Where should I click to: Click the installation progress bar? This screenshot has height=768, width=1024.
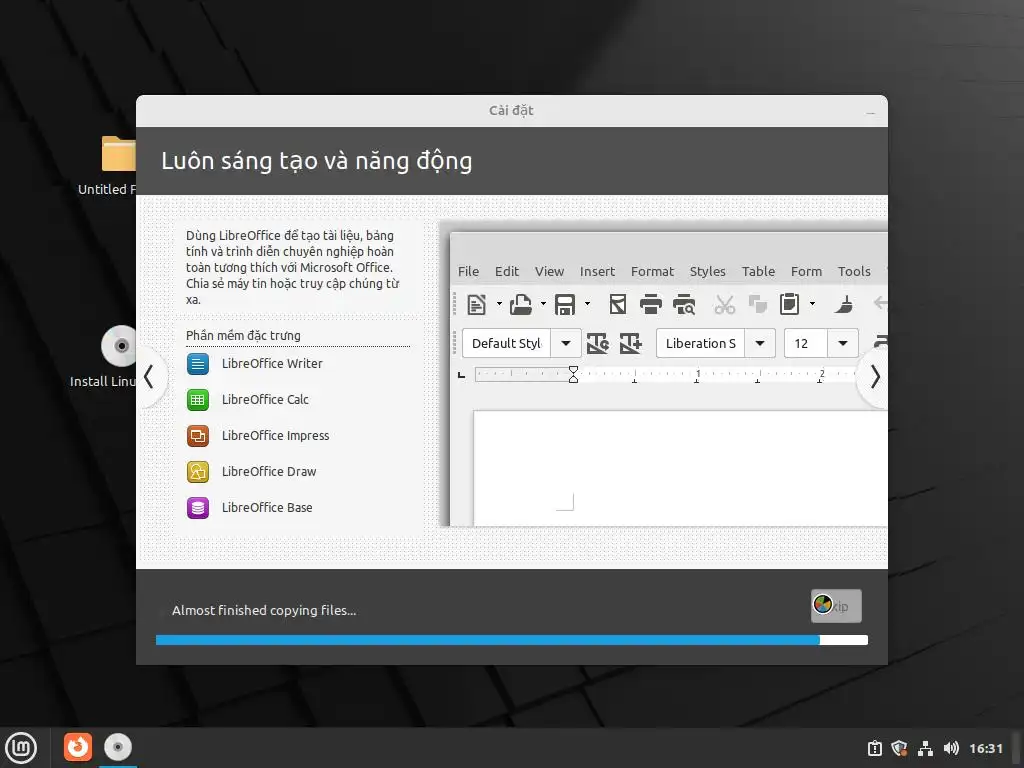(x=512, y=640)
